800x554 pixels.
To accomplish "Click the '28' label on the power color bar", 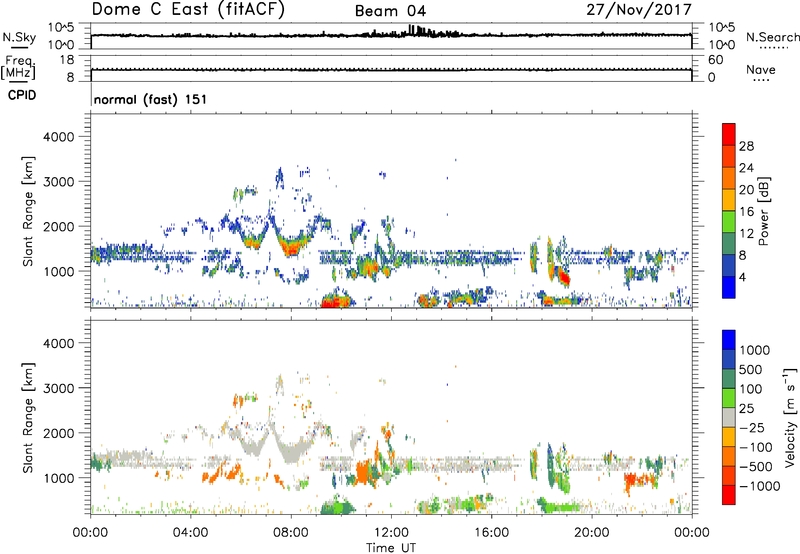I will click(746, 146).
